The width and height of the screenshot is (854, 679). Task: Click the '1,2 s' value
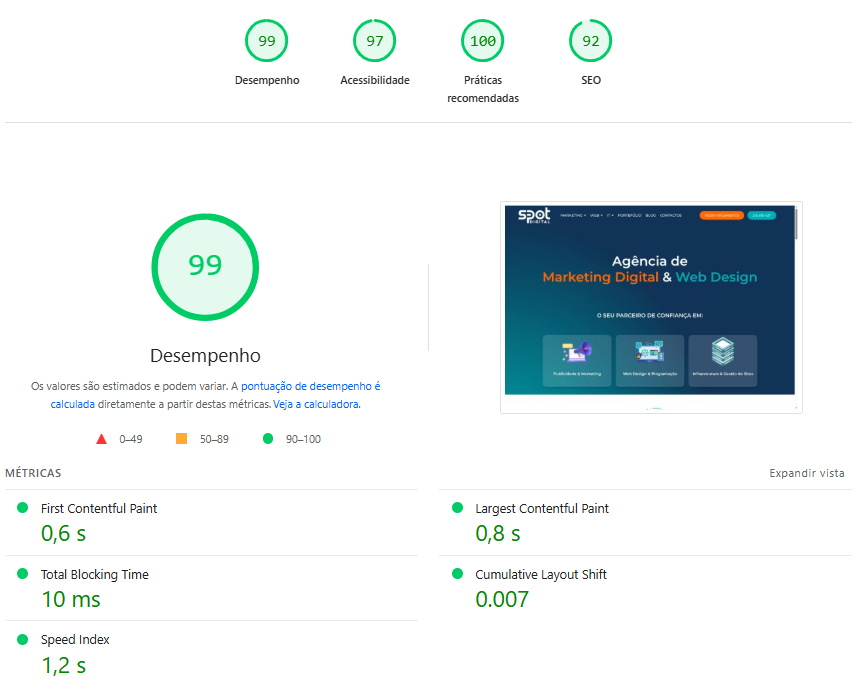64,665
